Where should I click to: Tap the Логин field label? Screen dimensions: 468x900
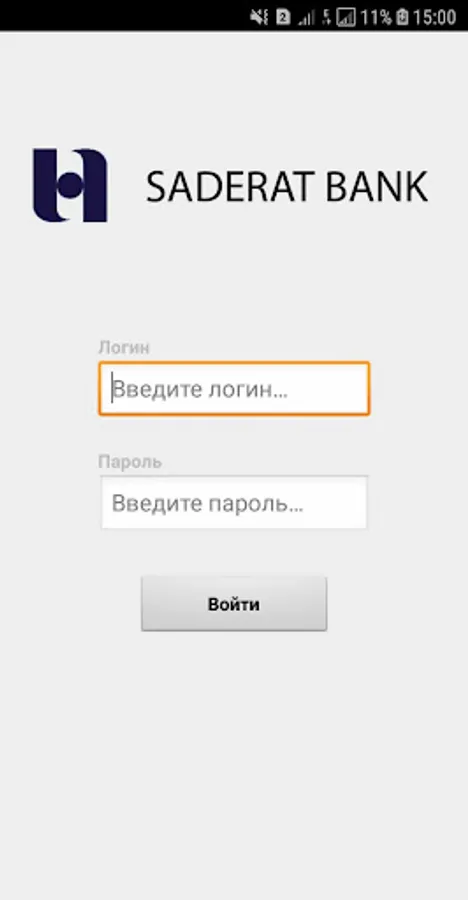[x=124, y=347]
